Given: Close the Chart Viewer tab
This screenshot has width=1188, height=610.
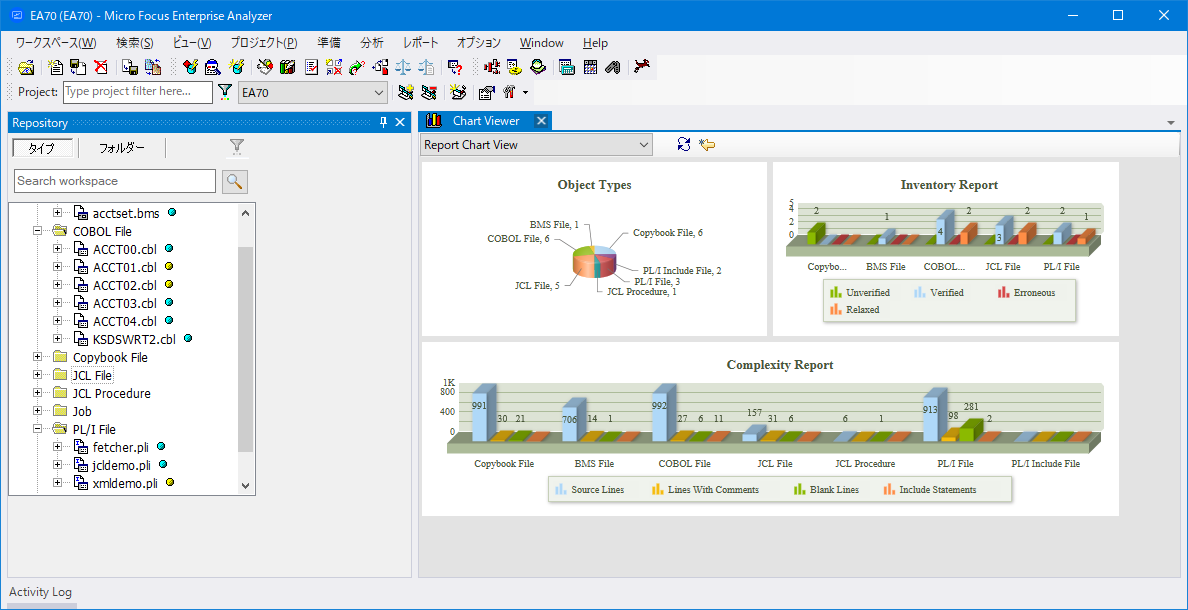Looking at the screenshot, I should 541,120.
